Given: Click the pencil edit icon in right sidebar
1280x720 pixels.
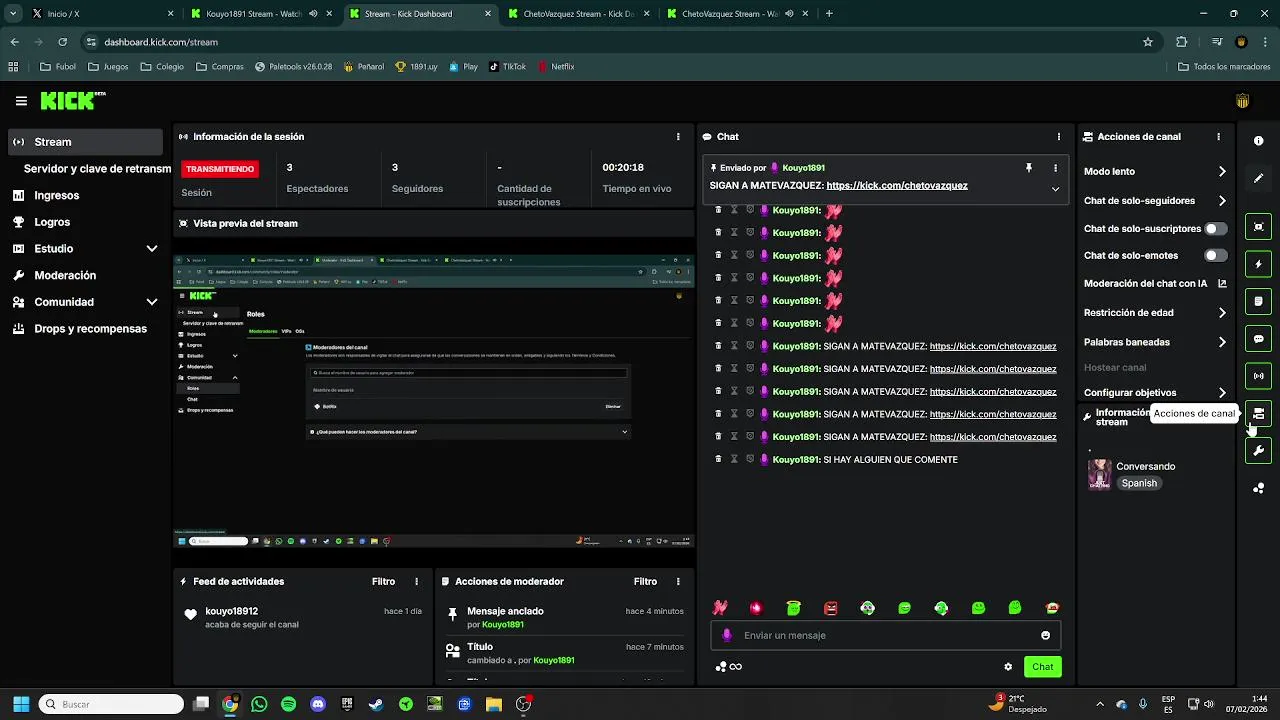Looking at the screenshot, I should (x=1258, y=178).
